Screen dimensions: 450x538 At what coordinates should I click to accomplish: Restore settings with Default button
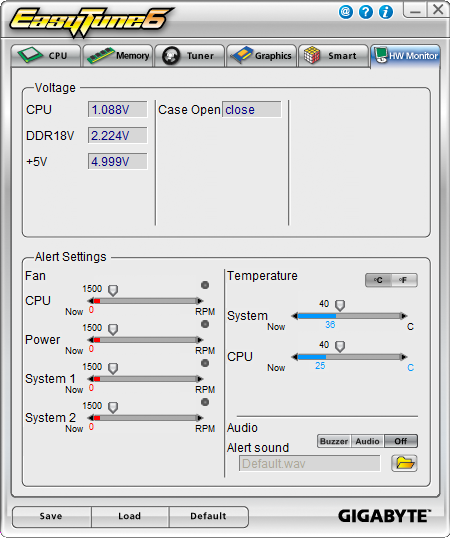(x=209, y=516)
